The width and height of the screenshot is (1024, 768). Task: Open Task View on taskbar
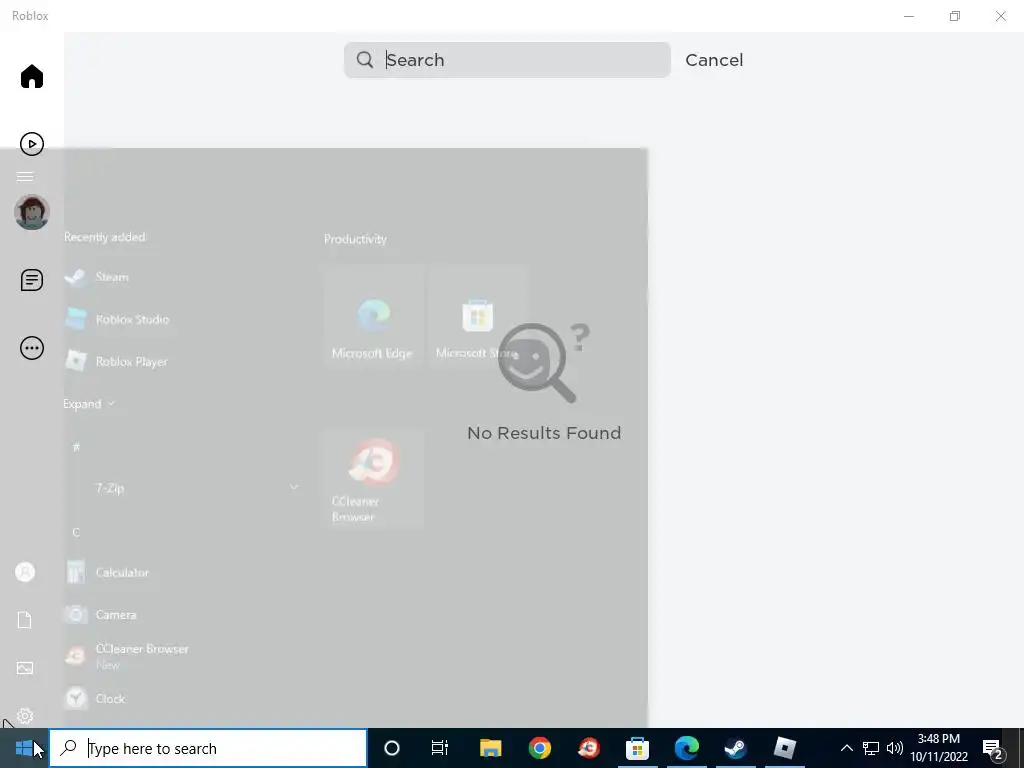(x=440, y=748)
